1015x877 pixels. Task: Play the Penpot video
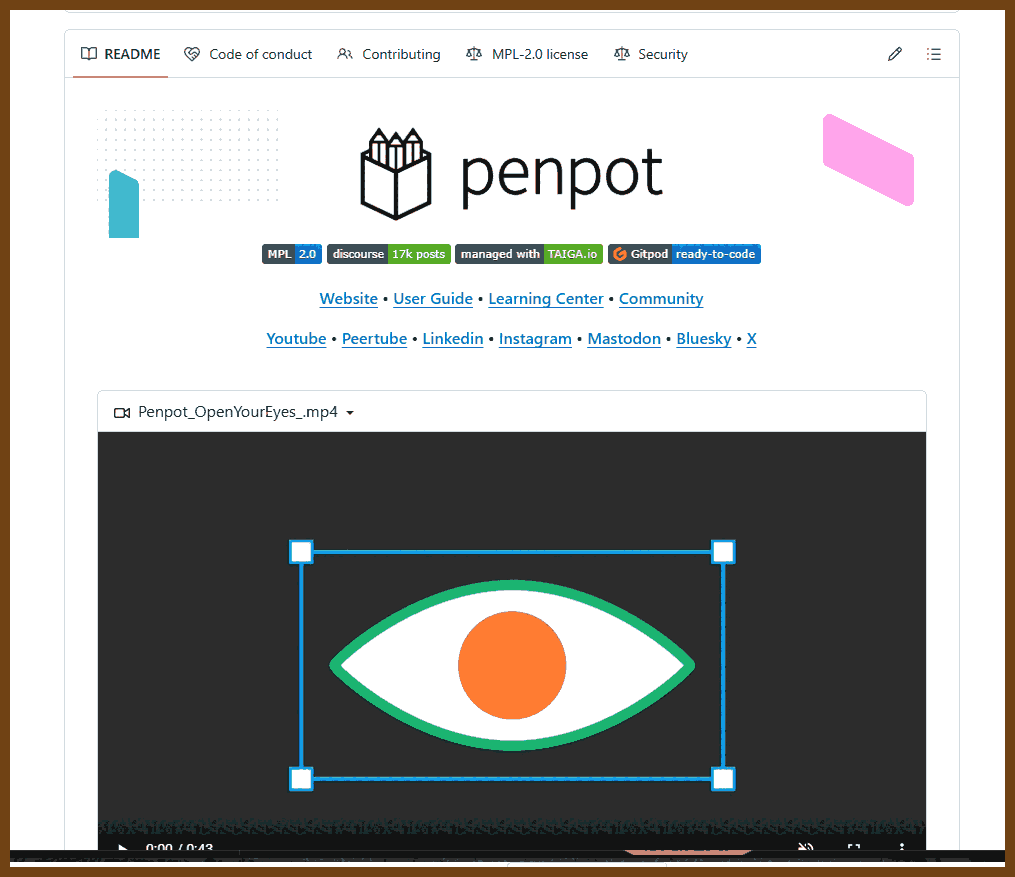123,848
